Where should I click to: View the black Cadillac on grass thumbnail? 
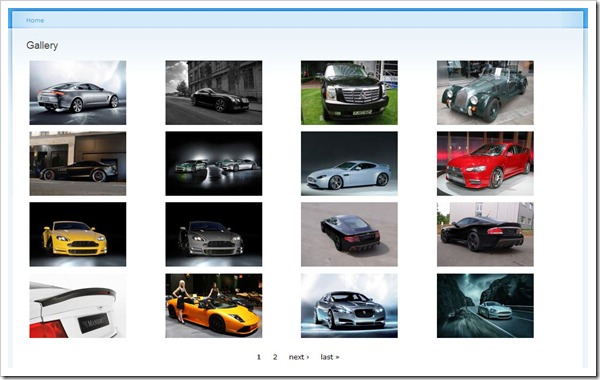pyautogui.click(x=349, y=93)
